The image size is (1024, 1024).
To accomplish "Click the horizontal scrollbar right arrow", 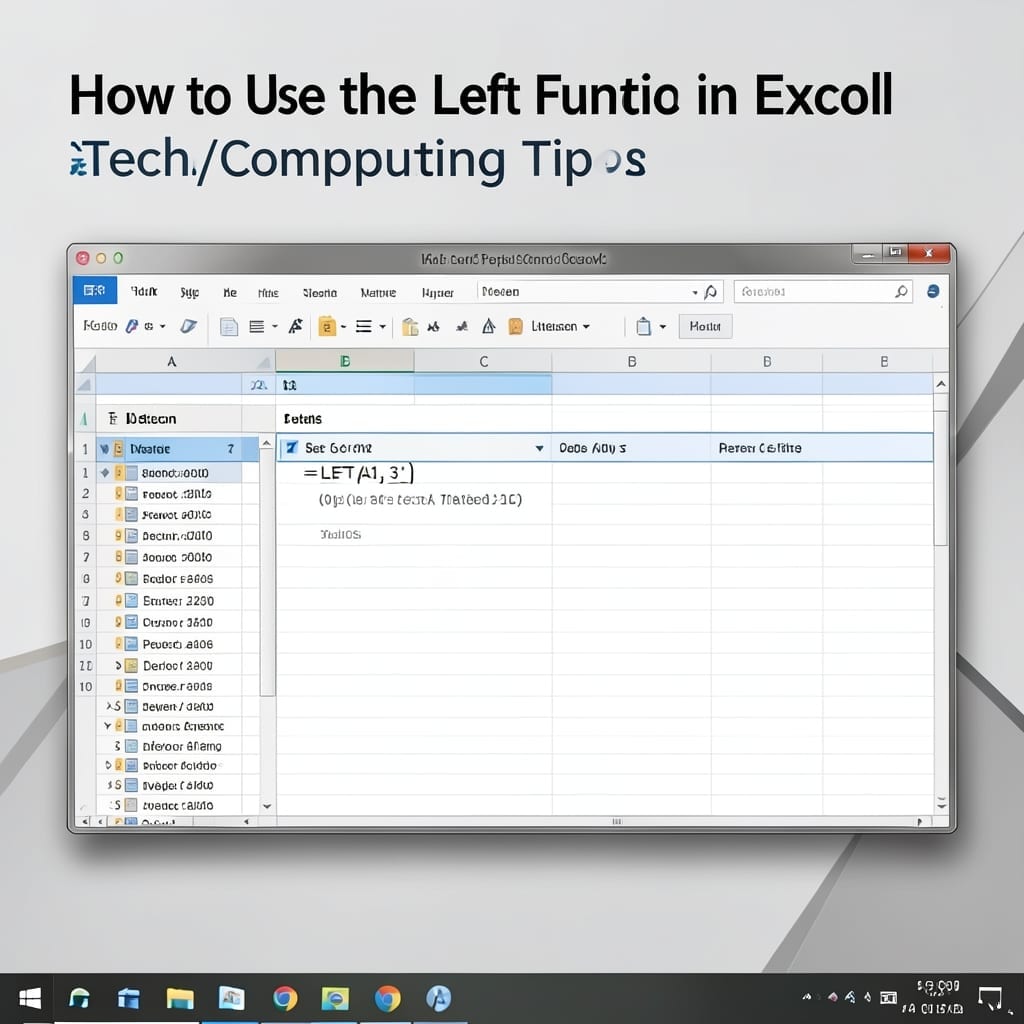I will (x=920, y=822).
